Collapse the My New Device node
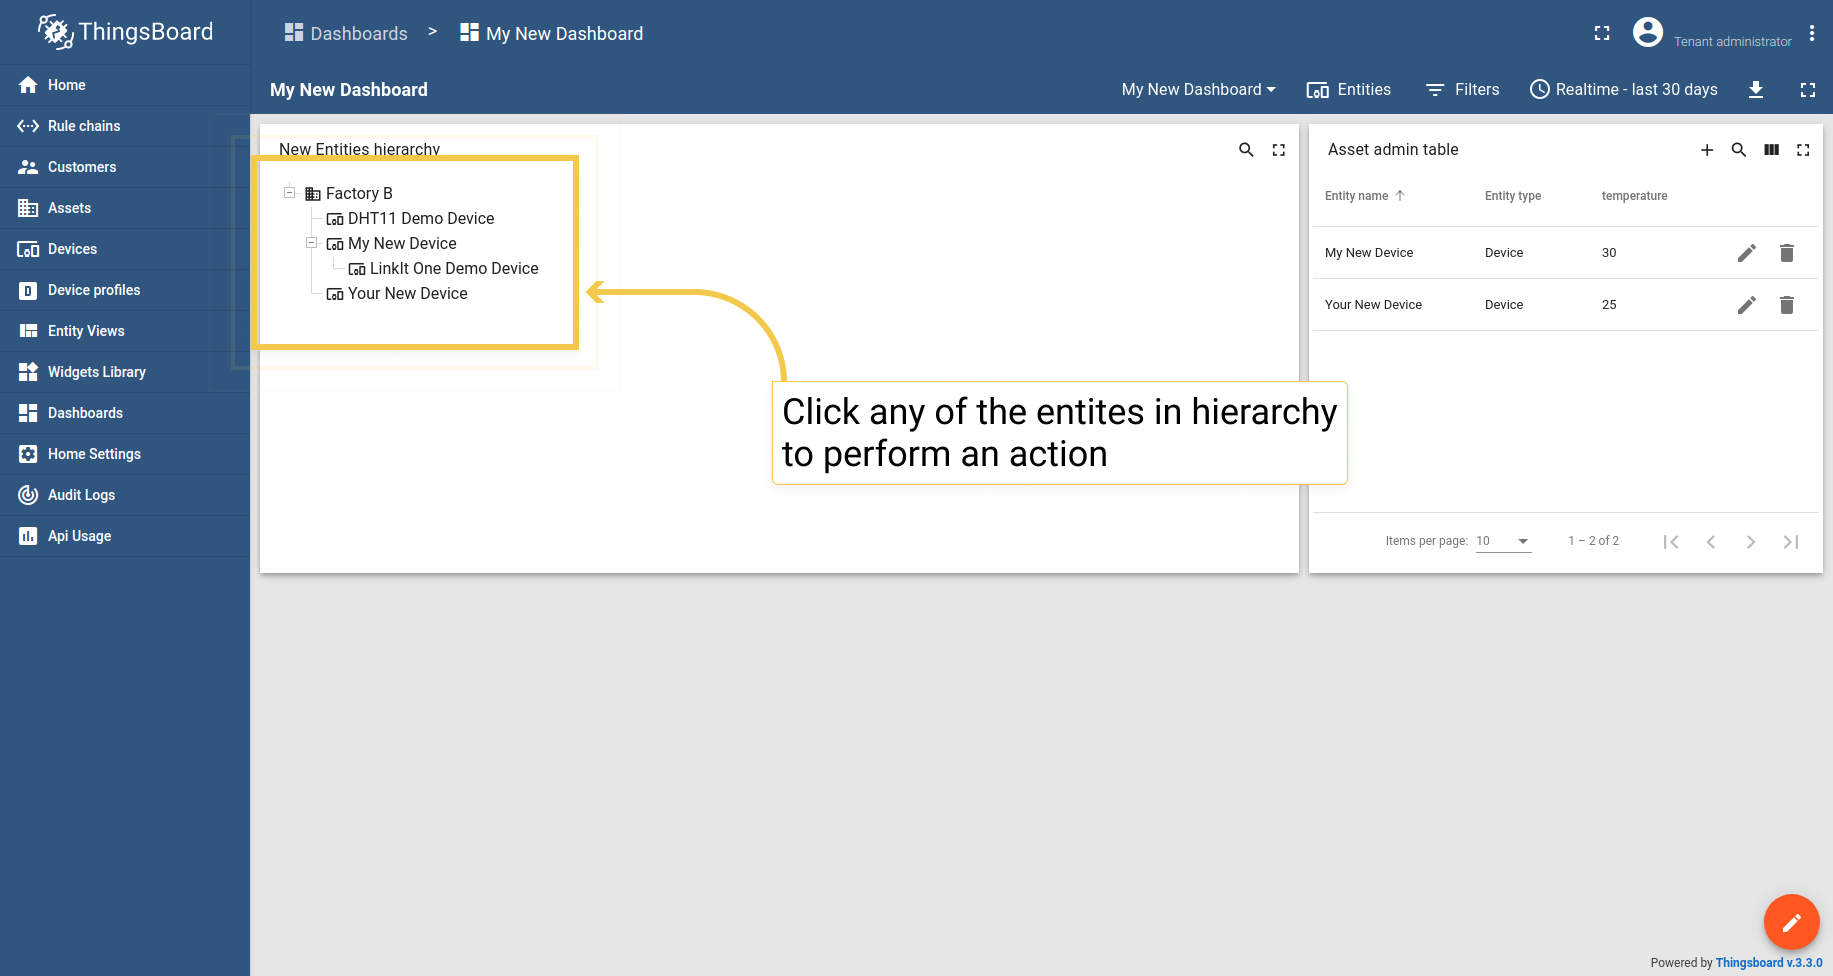The height and width of the screenshot is (976, 1833). click(312, 242)
